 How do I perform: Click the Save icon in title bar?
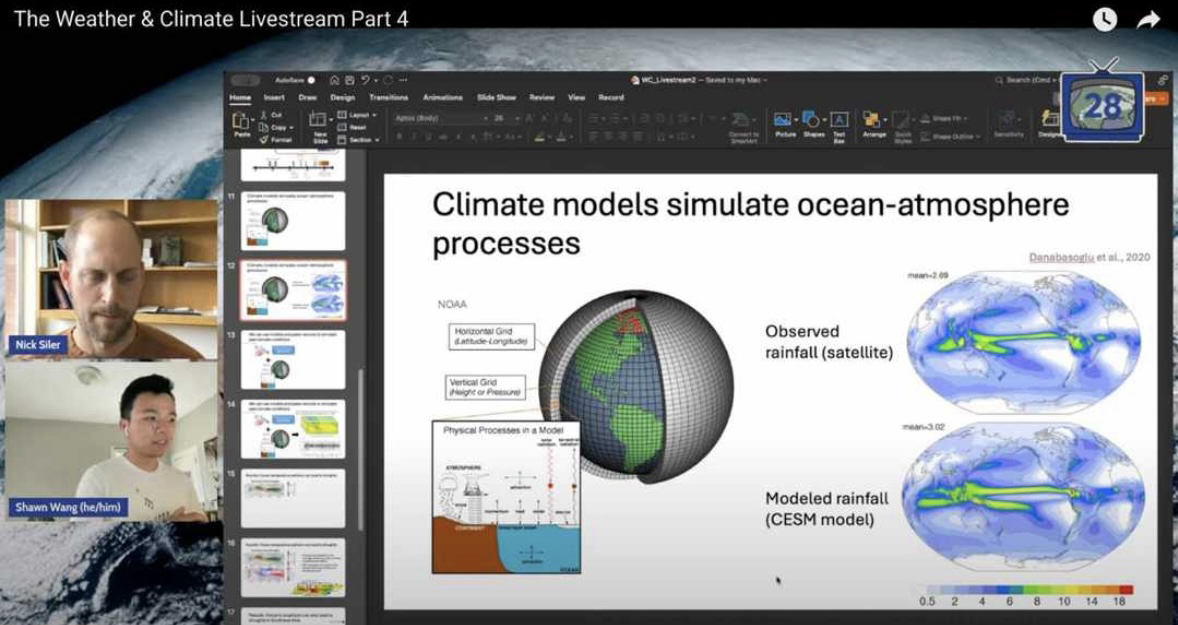pyautogui.click(x=348, y=80)
